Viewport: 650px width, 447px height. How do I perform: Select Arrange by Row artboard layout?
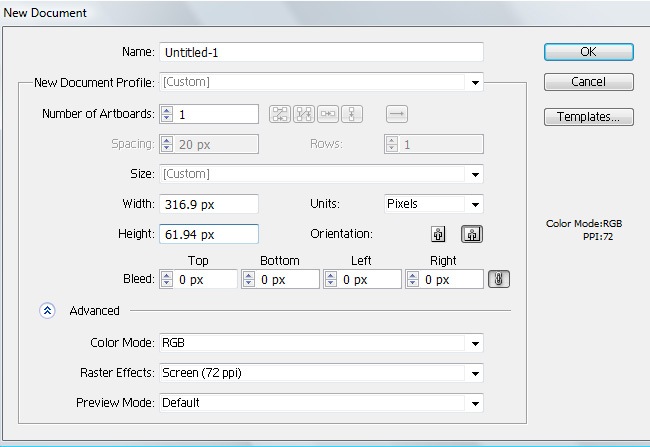329,114
